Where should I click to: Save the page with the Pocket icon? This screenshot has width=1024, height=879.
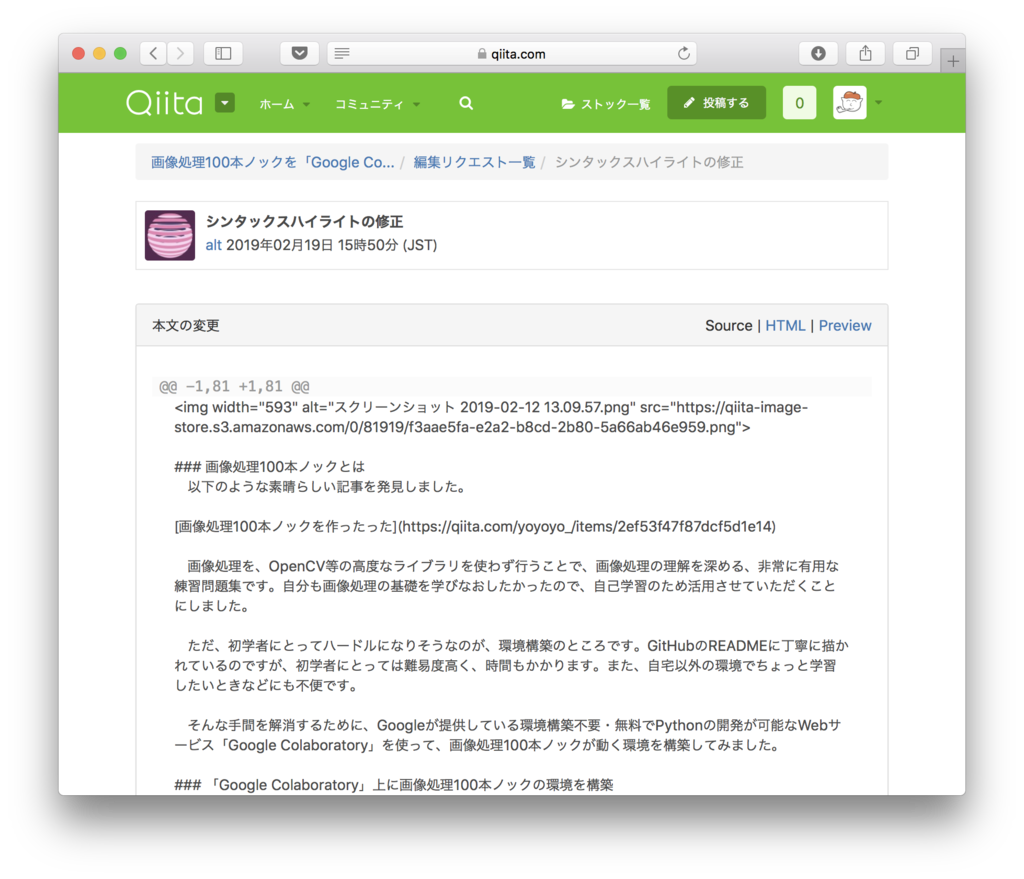pyautogui.click(x=300, y=53)
